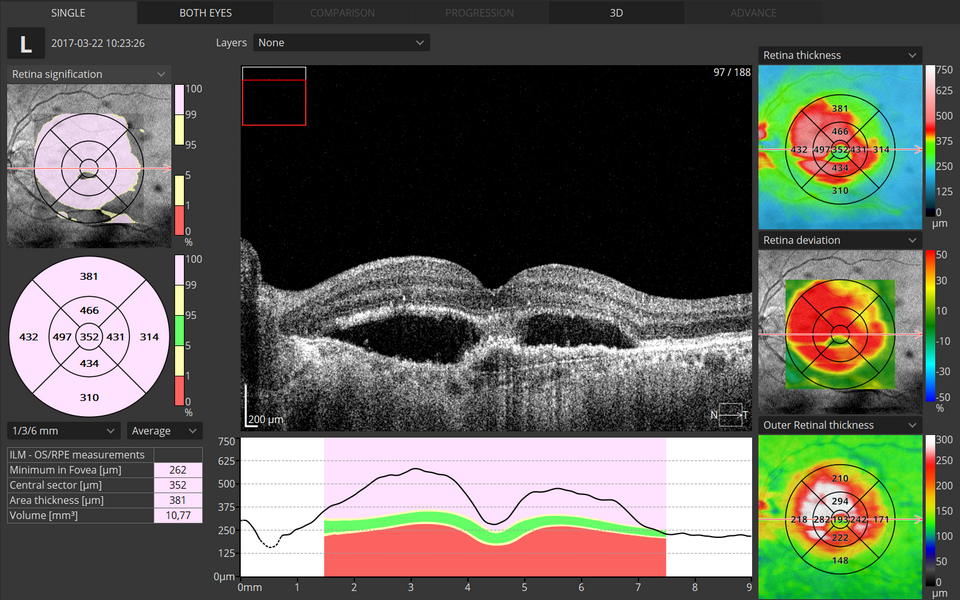Select the SINGLE tab

(68, 13)
